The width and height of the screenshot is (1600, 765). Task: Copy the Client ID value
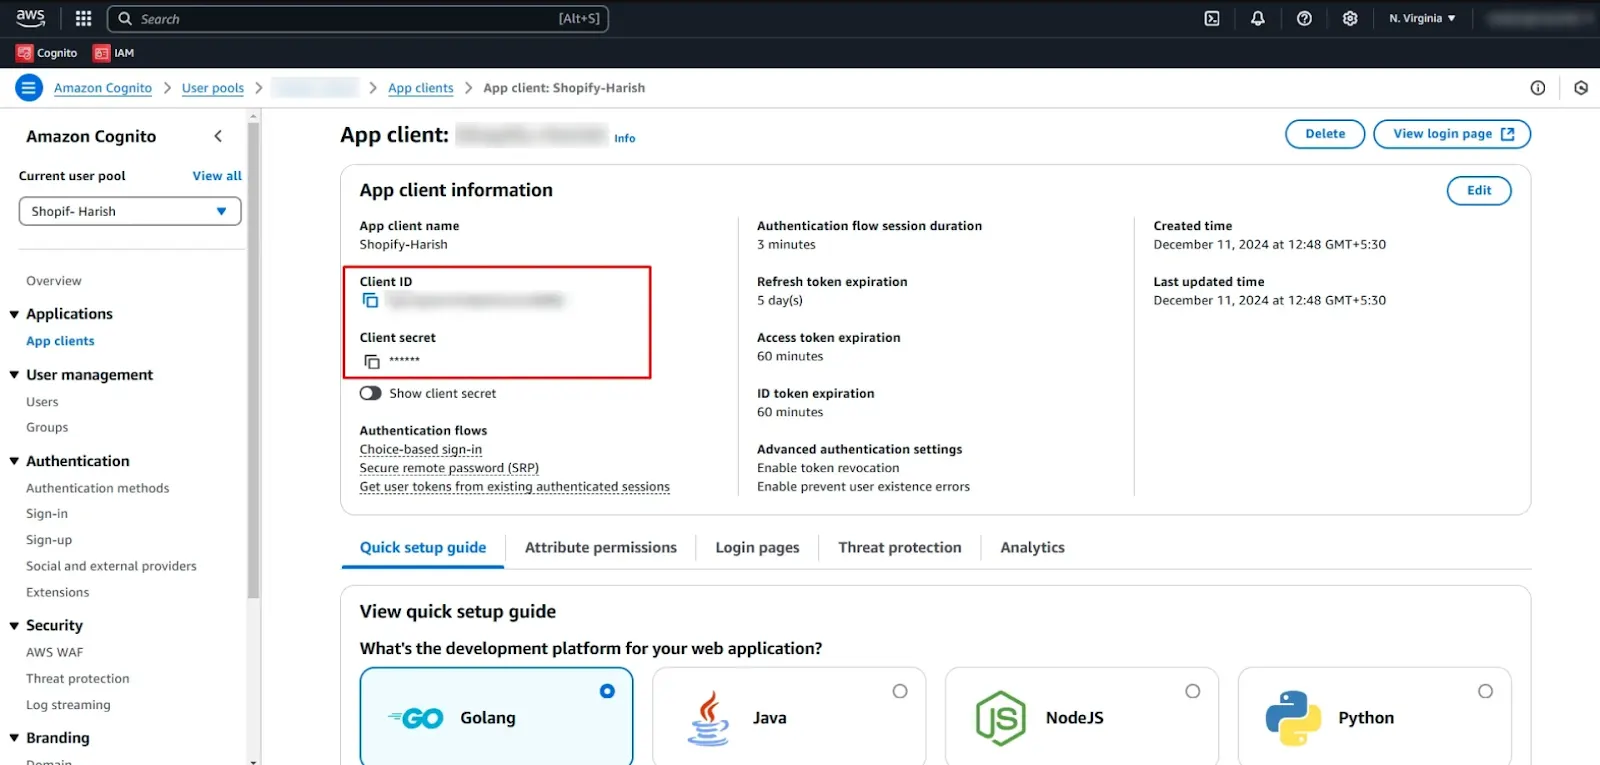coord(370,300)
